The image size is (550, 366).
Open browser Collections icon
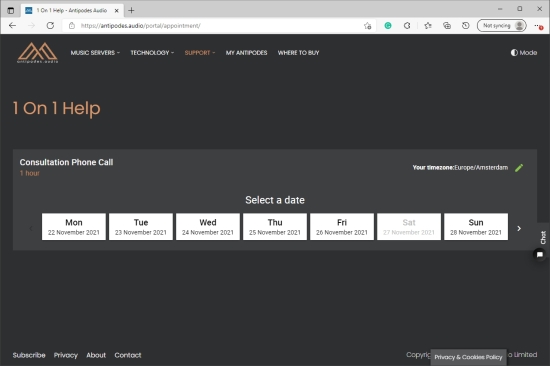447,26
